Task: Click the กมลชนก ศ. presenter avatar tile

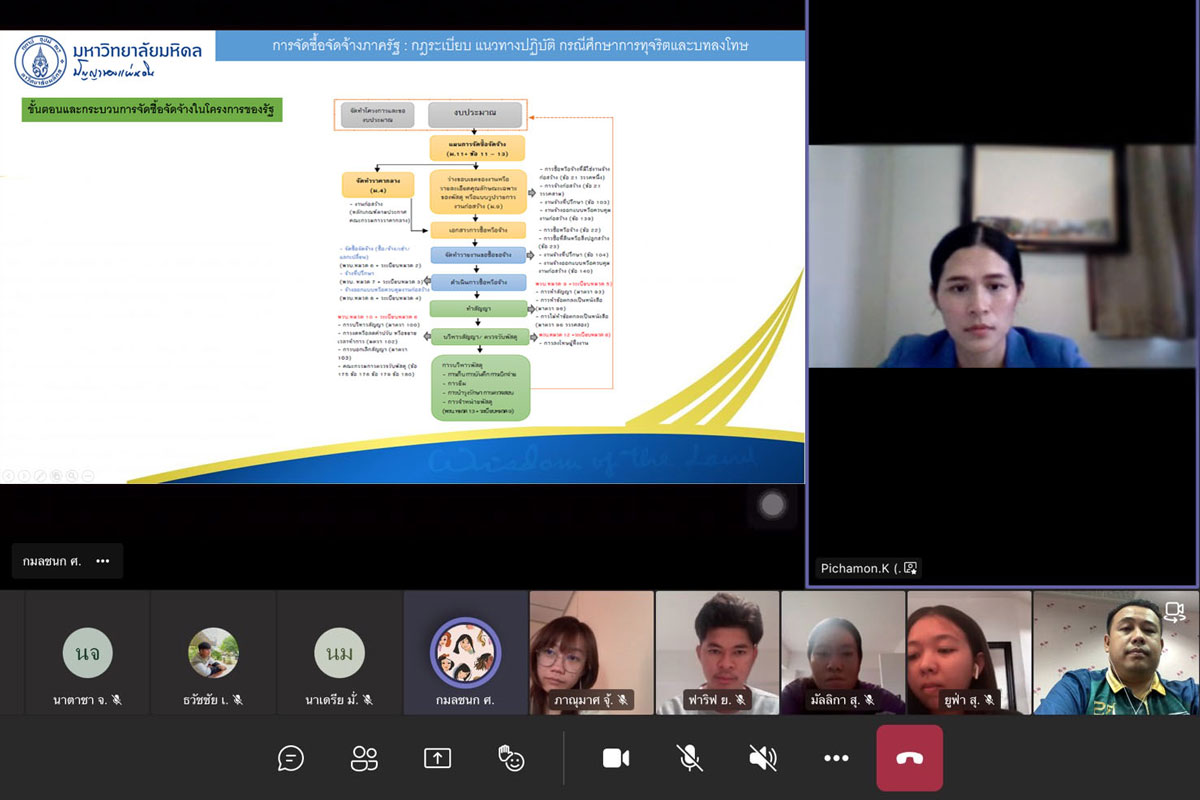Action: (465, 651)
